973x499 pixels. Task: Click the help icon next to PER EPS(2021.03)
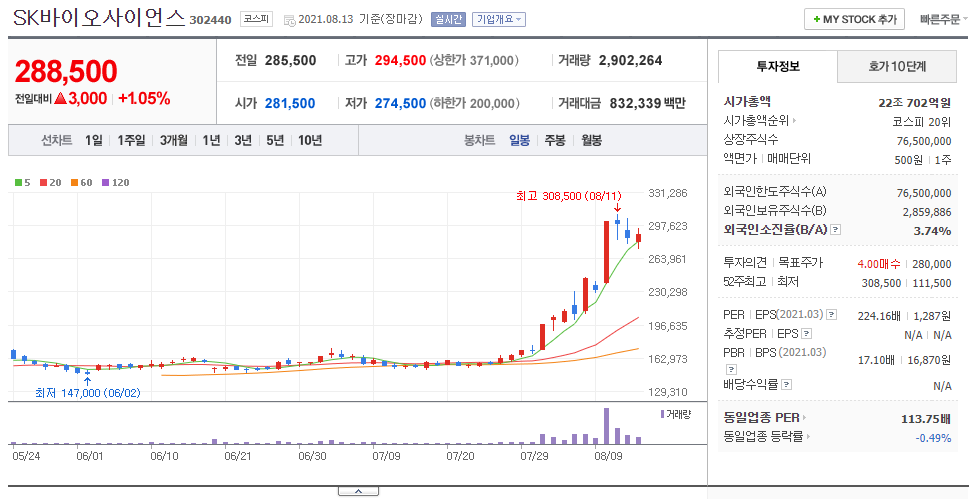click(x=832, y=315)
